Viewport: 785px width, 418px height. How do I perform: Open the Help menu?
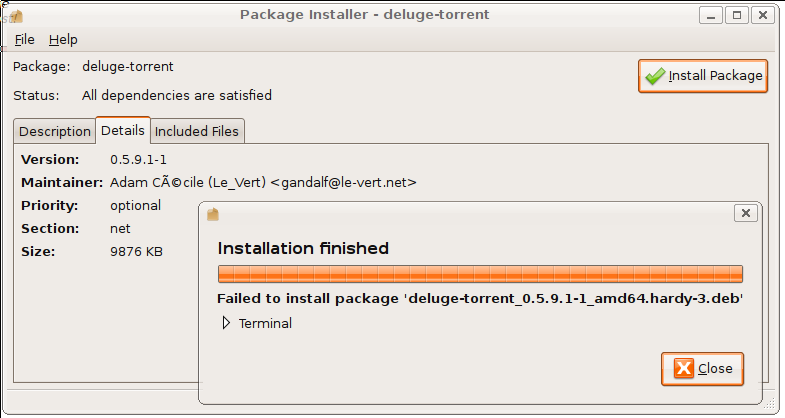pos(63,40)
